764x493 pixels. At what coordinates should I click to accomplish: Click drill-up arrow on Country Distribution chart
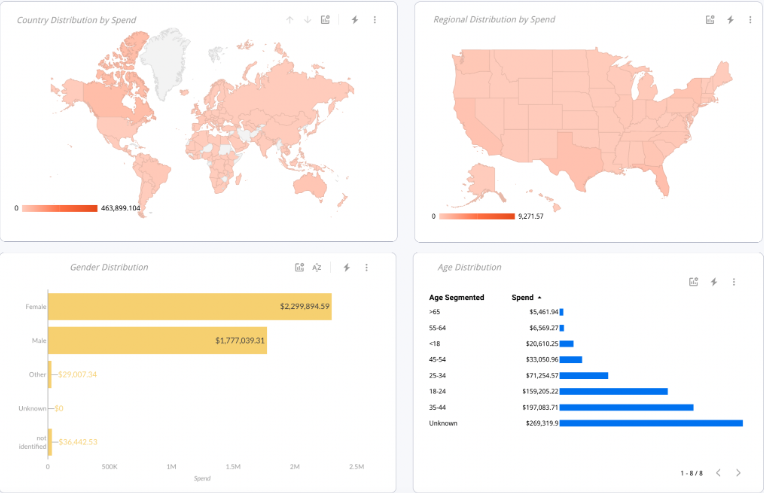click(x=290, y=20)
